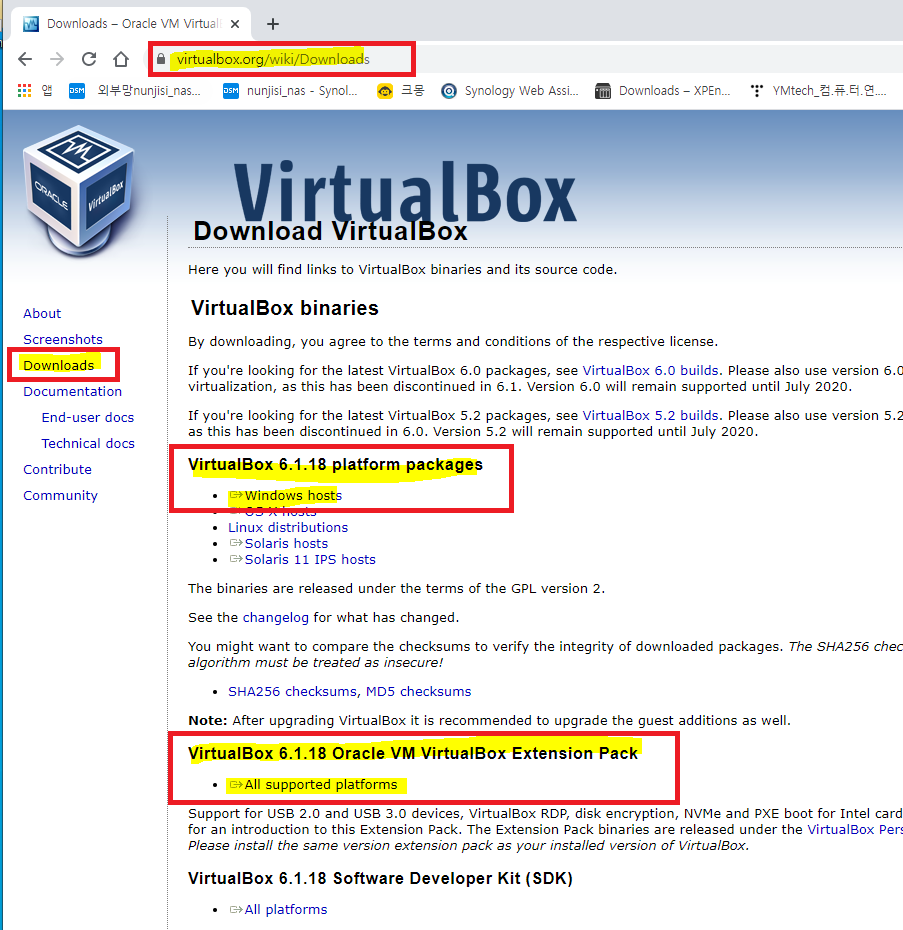Open Community in the sidebar
Screen dimensions: 903x930
click(61, 496)
